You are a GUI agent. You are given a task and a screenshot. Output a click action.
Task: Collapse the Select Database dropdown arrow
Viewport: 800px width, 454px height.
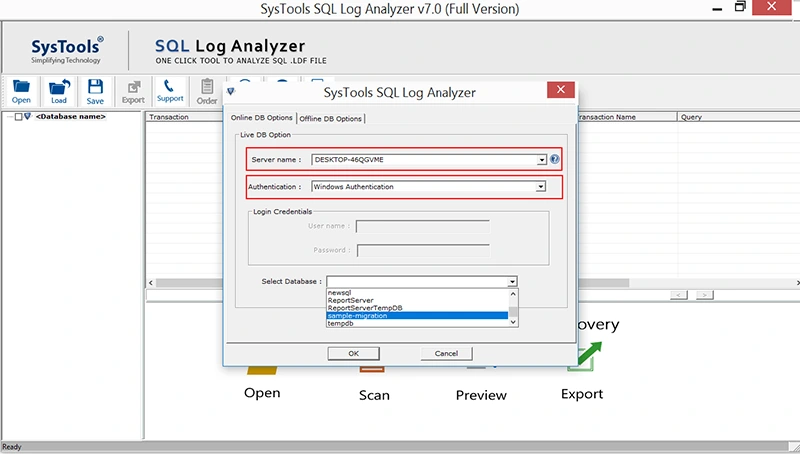(512, 282)
